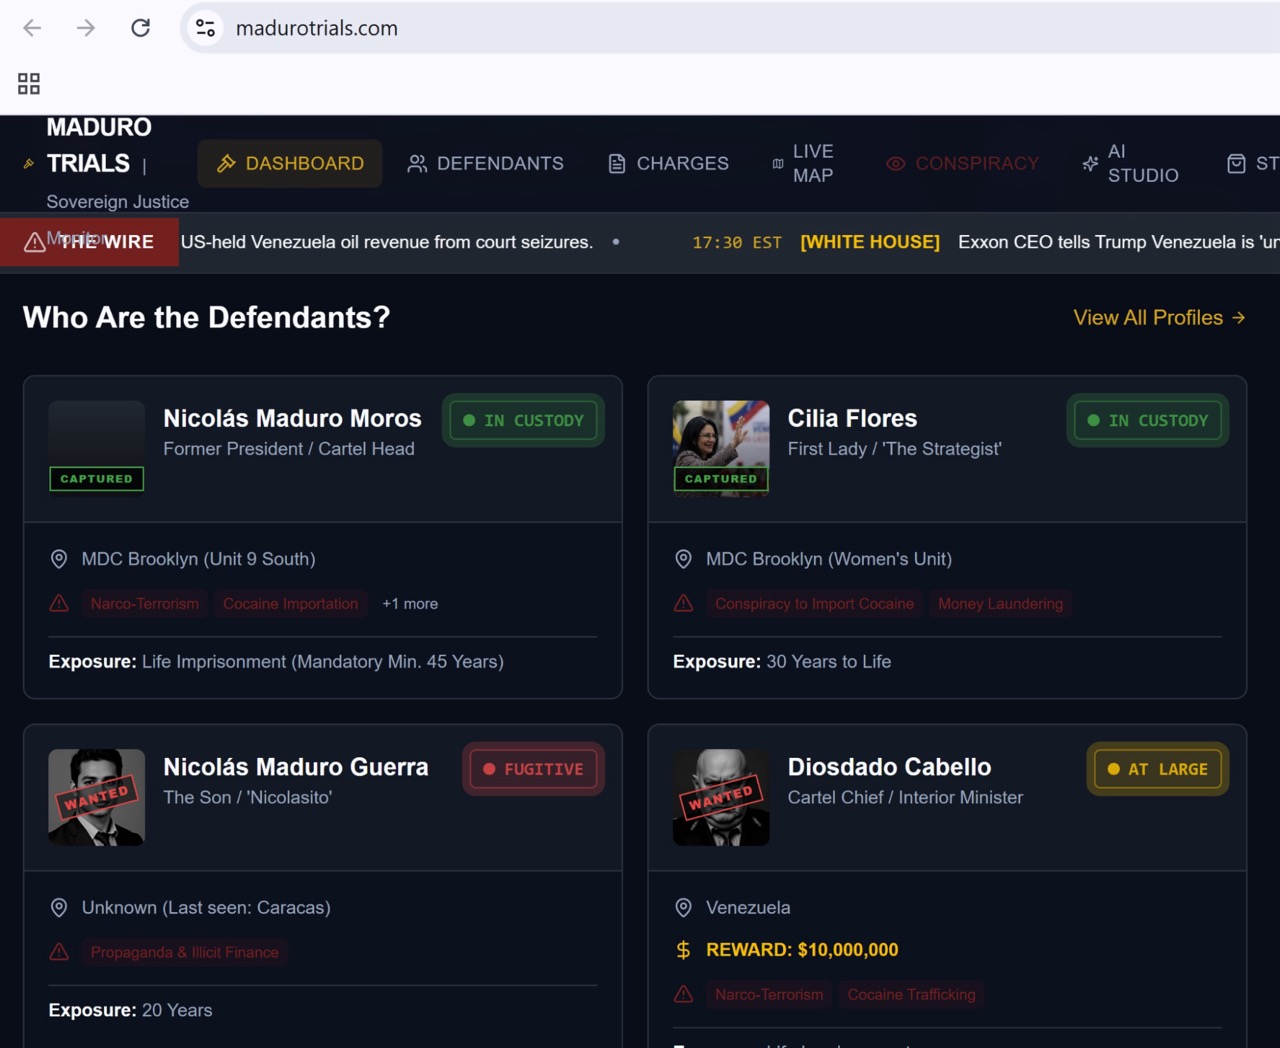Switch to the Defendants tab
The image size is (1280, 1048).
485,164
